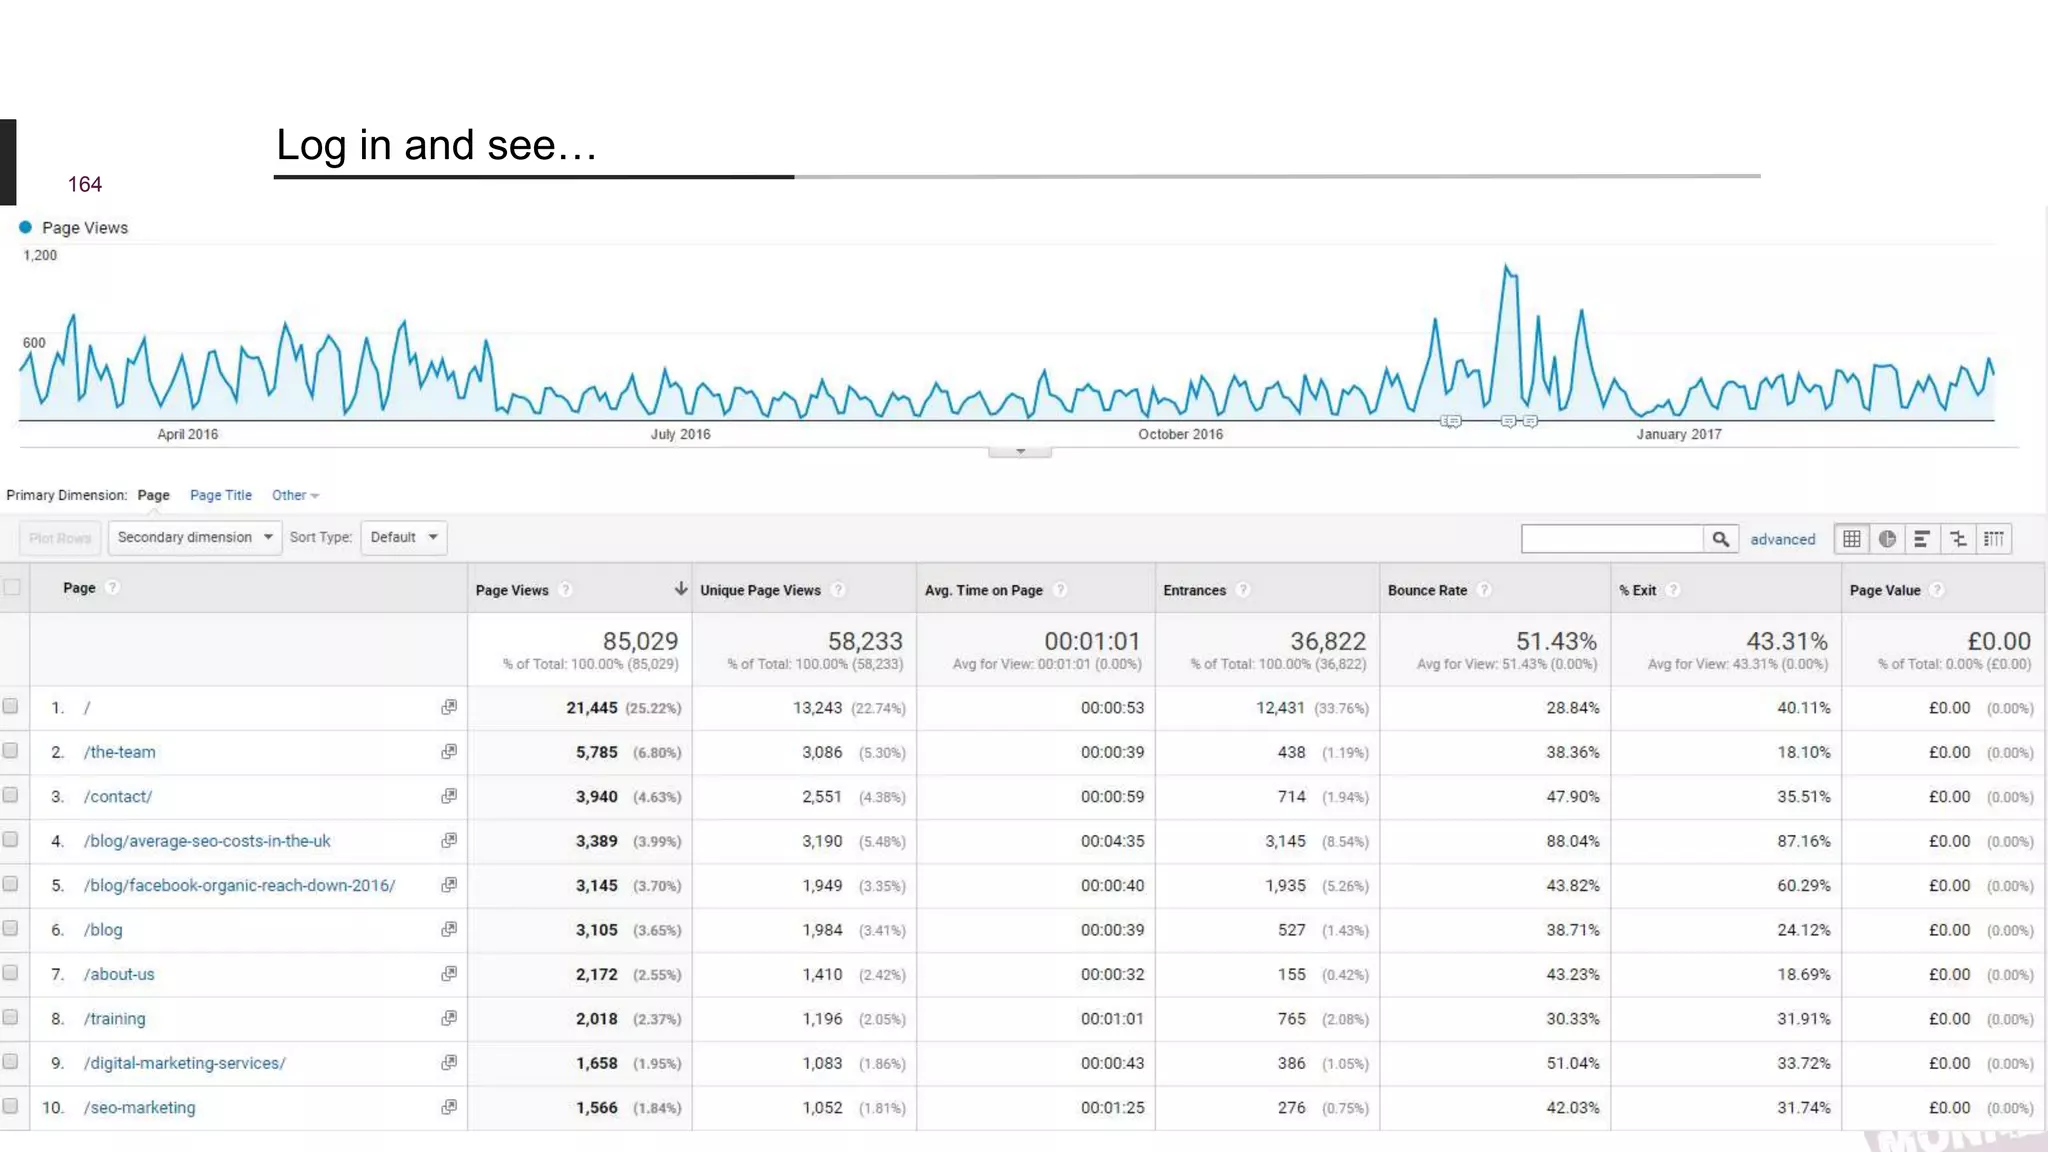Check the /contact/ row checkbox
This screenshot has height=1152, width=2048.
pos(11,795)
